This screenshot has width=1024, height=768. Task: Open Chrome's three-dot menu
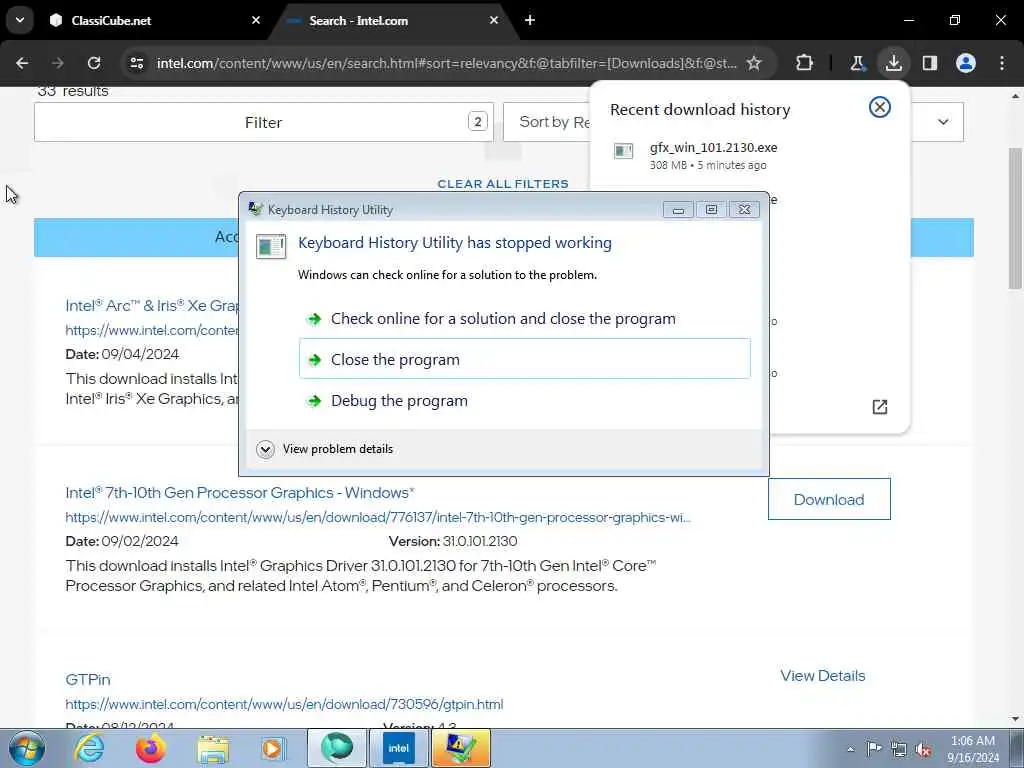click(1002, 63)
